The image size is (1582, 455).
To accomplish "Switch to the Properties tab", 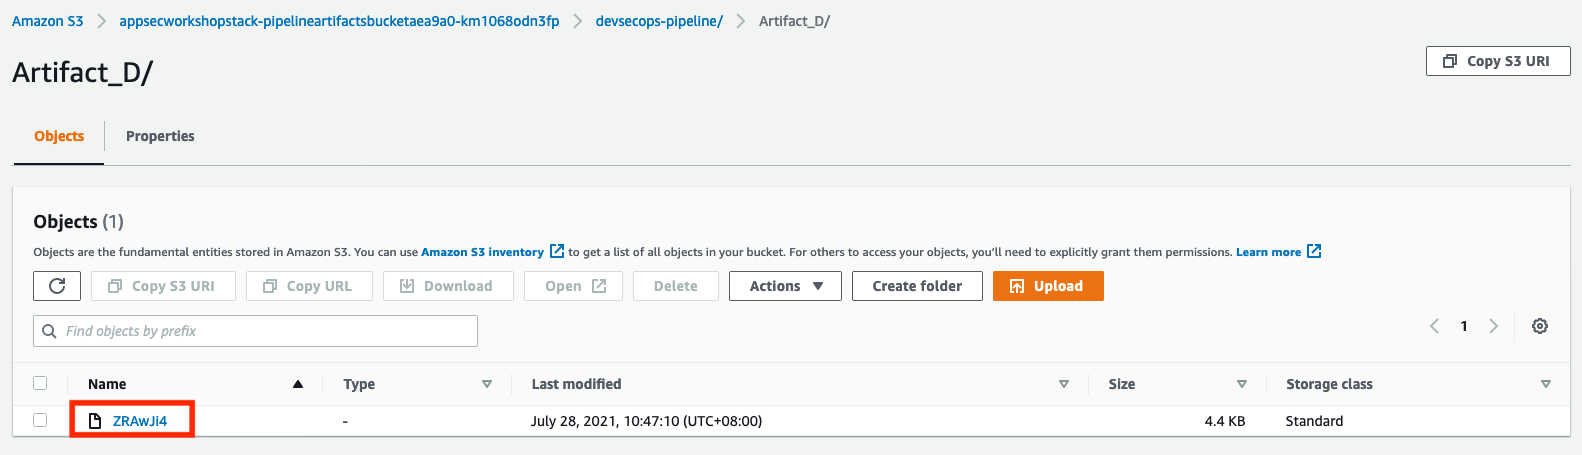I will tap(160, 136).
